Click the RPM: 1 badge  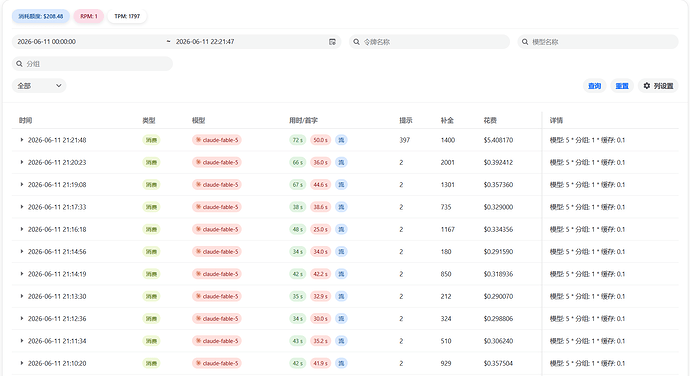click(89, 16)
